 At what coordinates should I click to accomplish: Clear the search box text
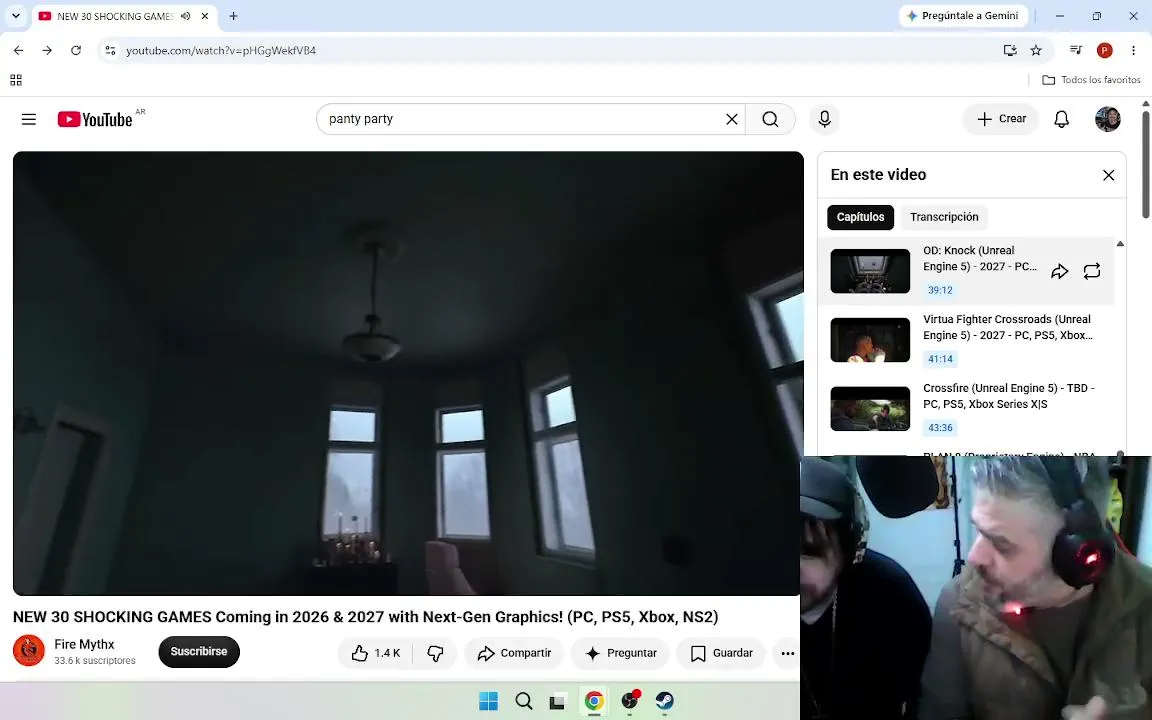[732, 119]
